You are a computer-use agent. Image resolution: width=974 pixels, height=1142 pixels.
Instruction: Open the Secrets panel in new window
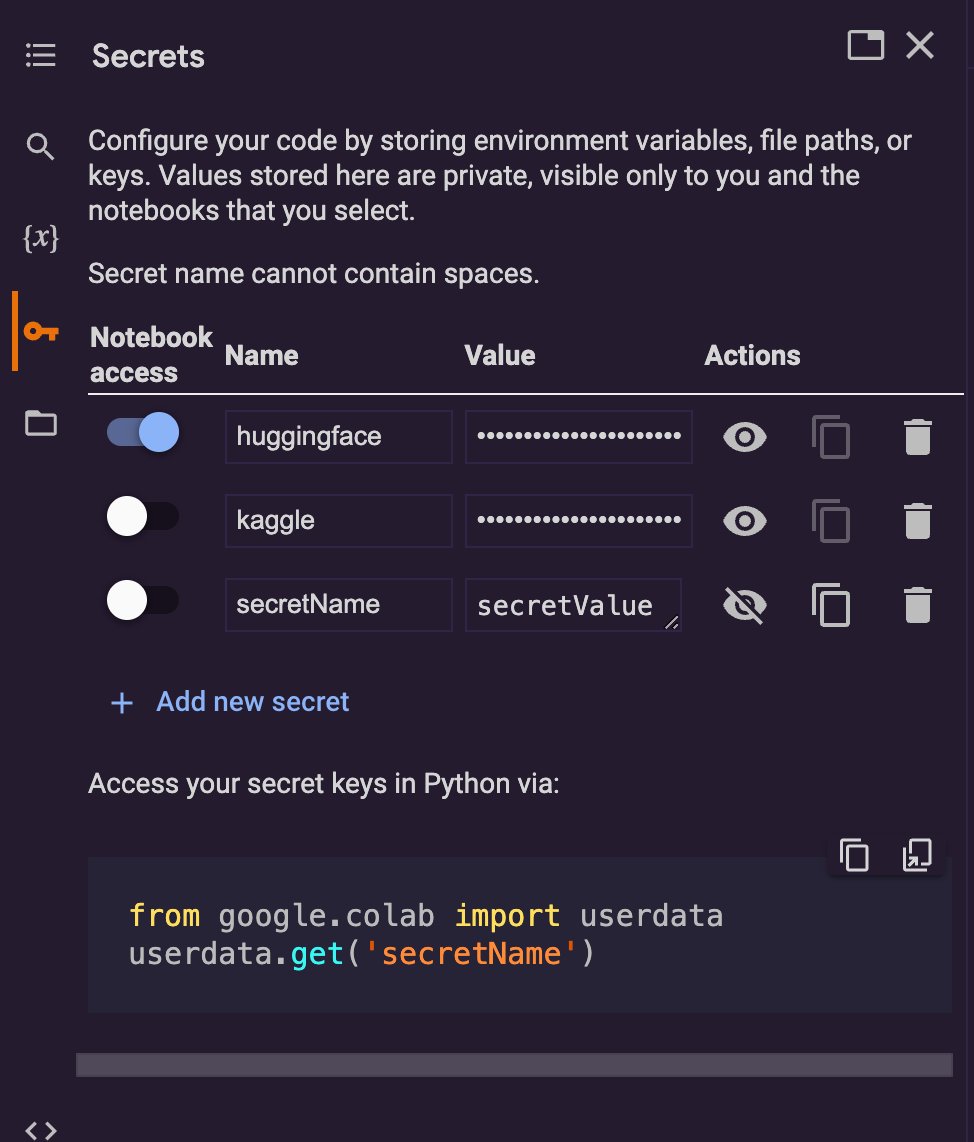pyautogui.click(x=864, y=45)
